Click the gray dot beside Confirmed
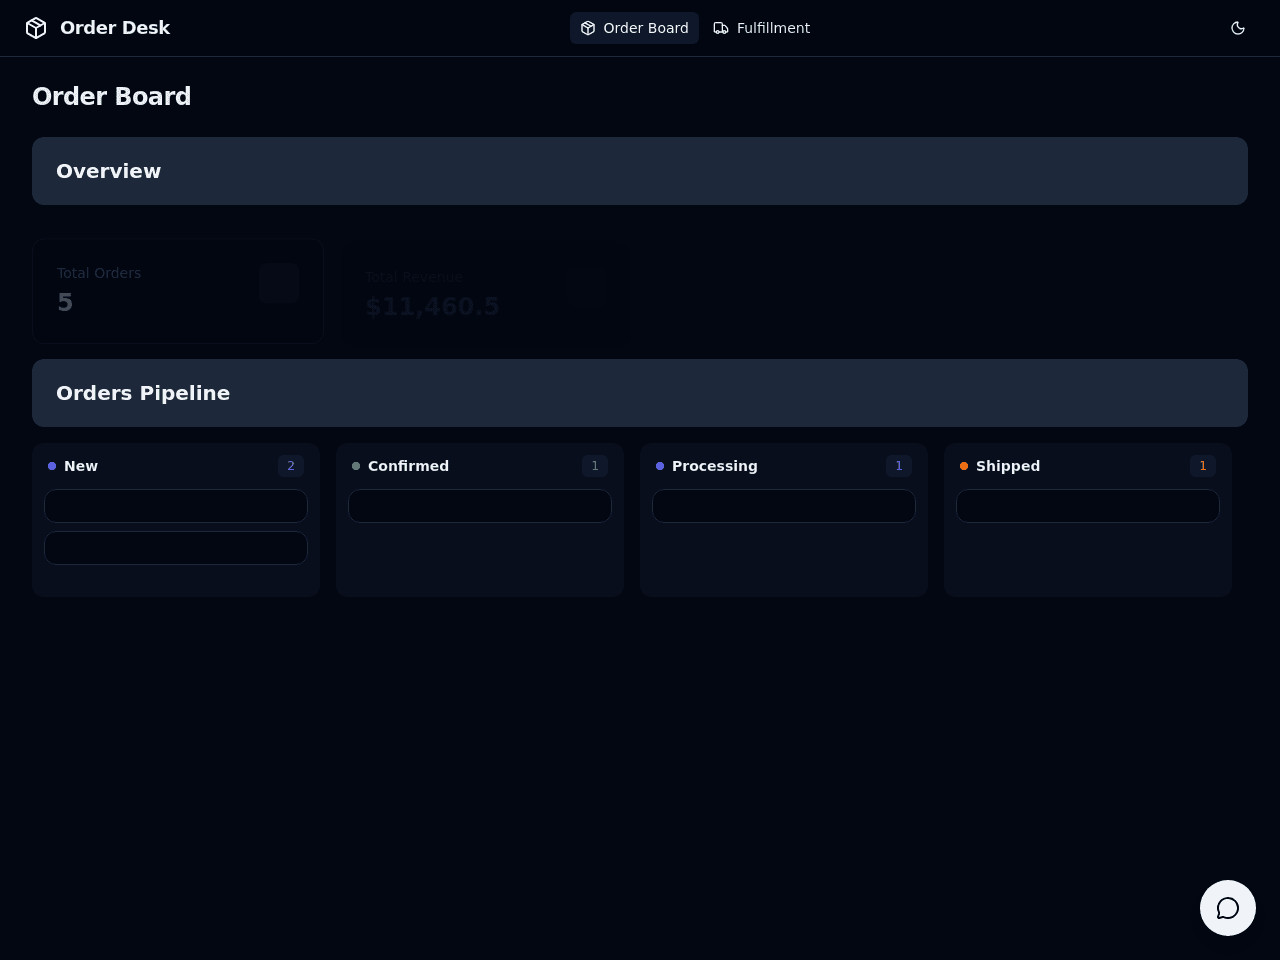This screenshot has width=1280, height=960. pyautogui.click(x=356, y=466)
